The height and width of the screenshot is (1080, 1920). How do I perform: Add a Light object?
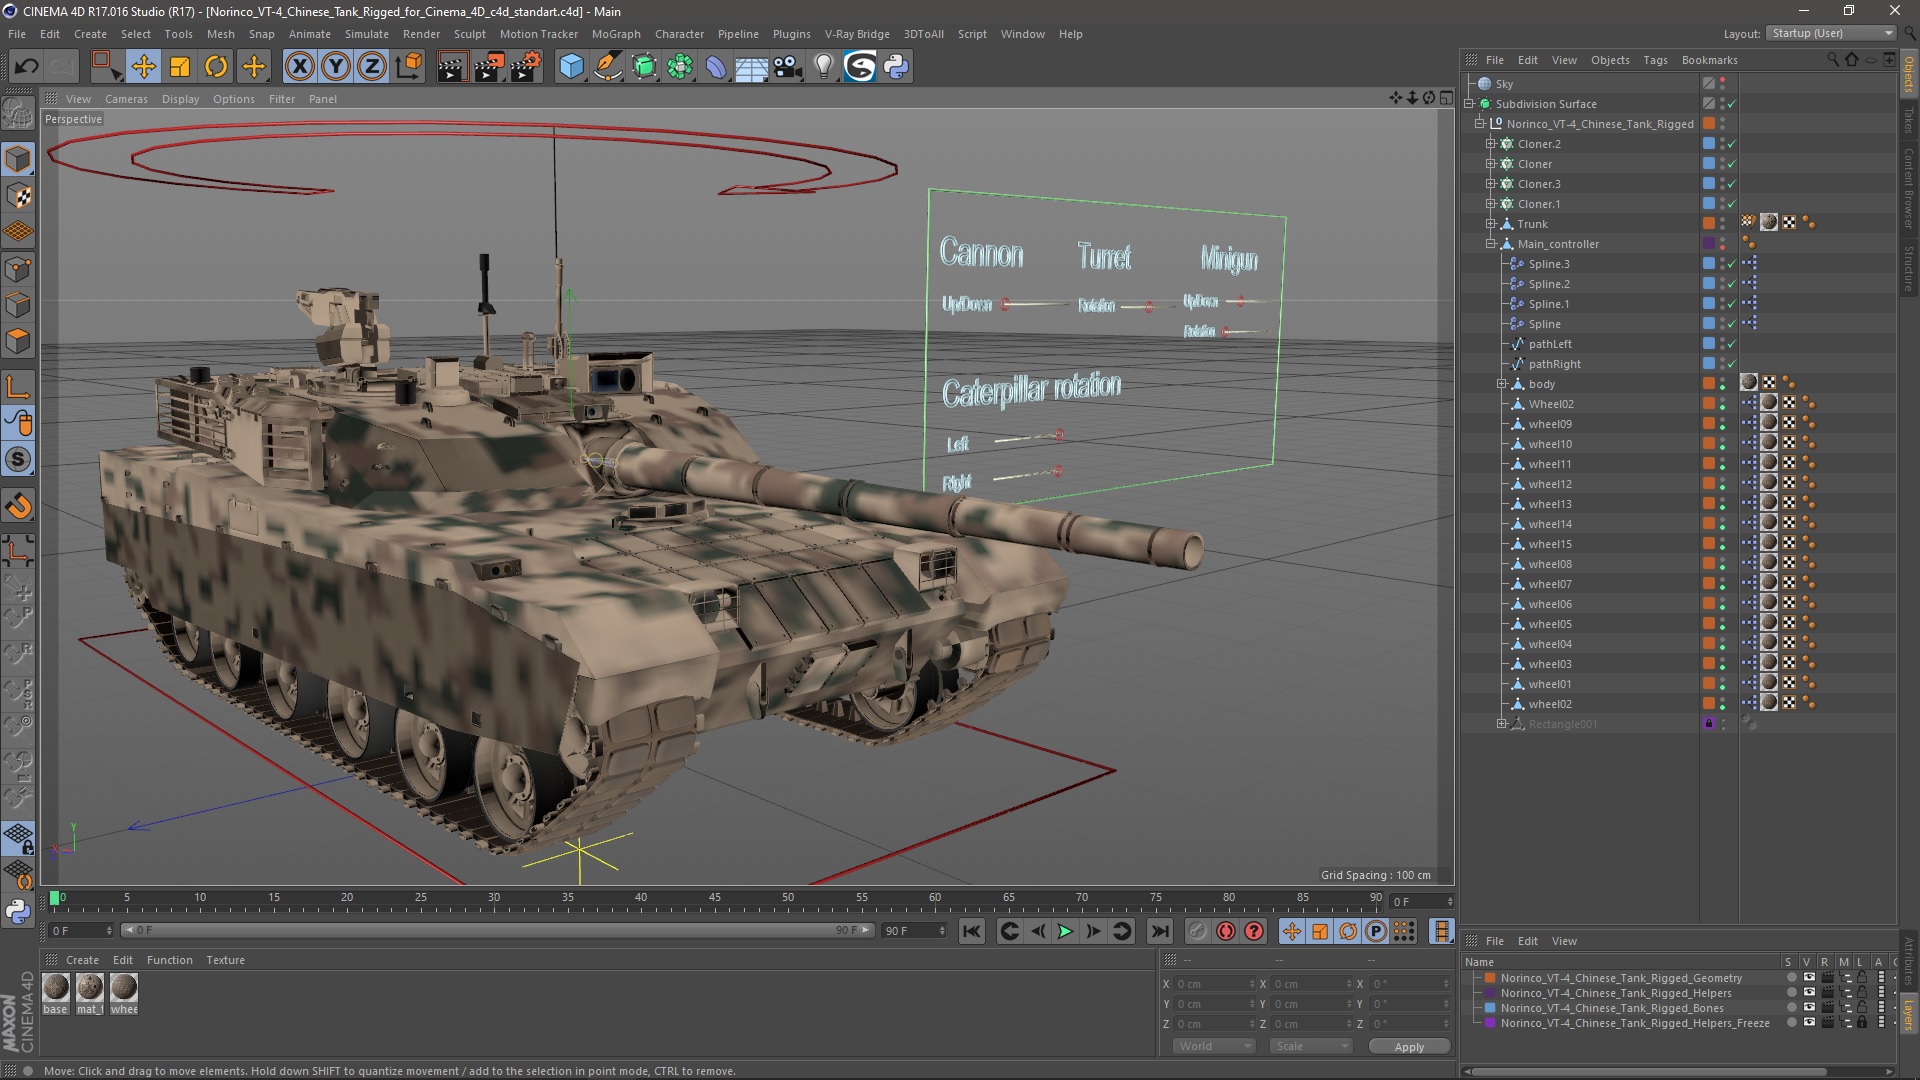(x=824, y=67)
